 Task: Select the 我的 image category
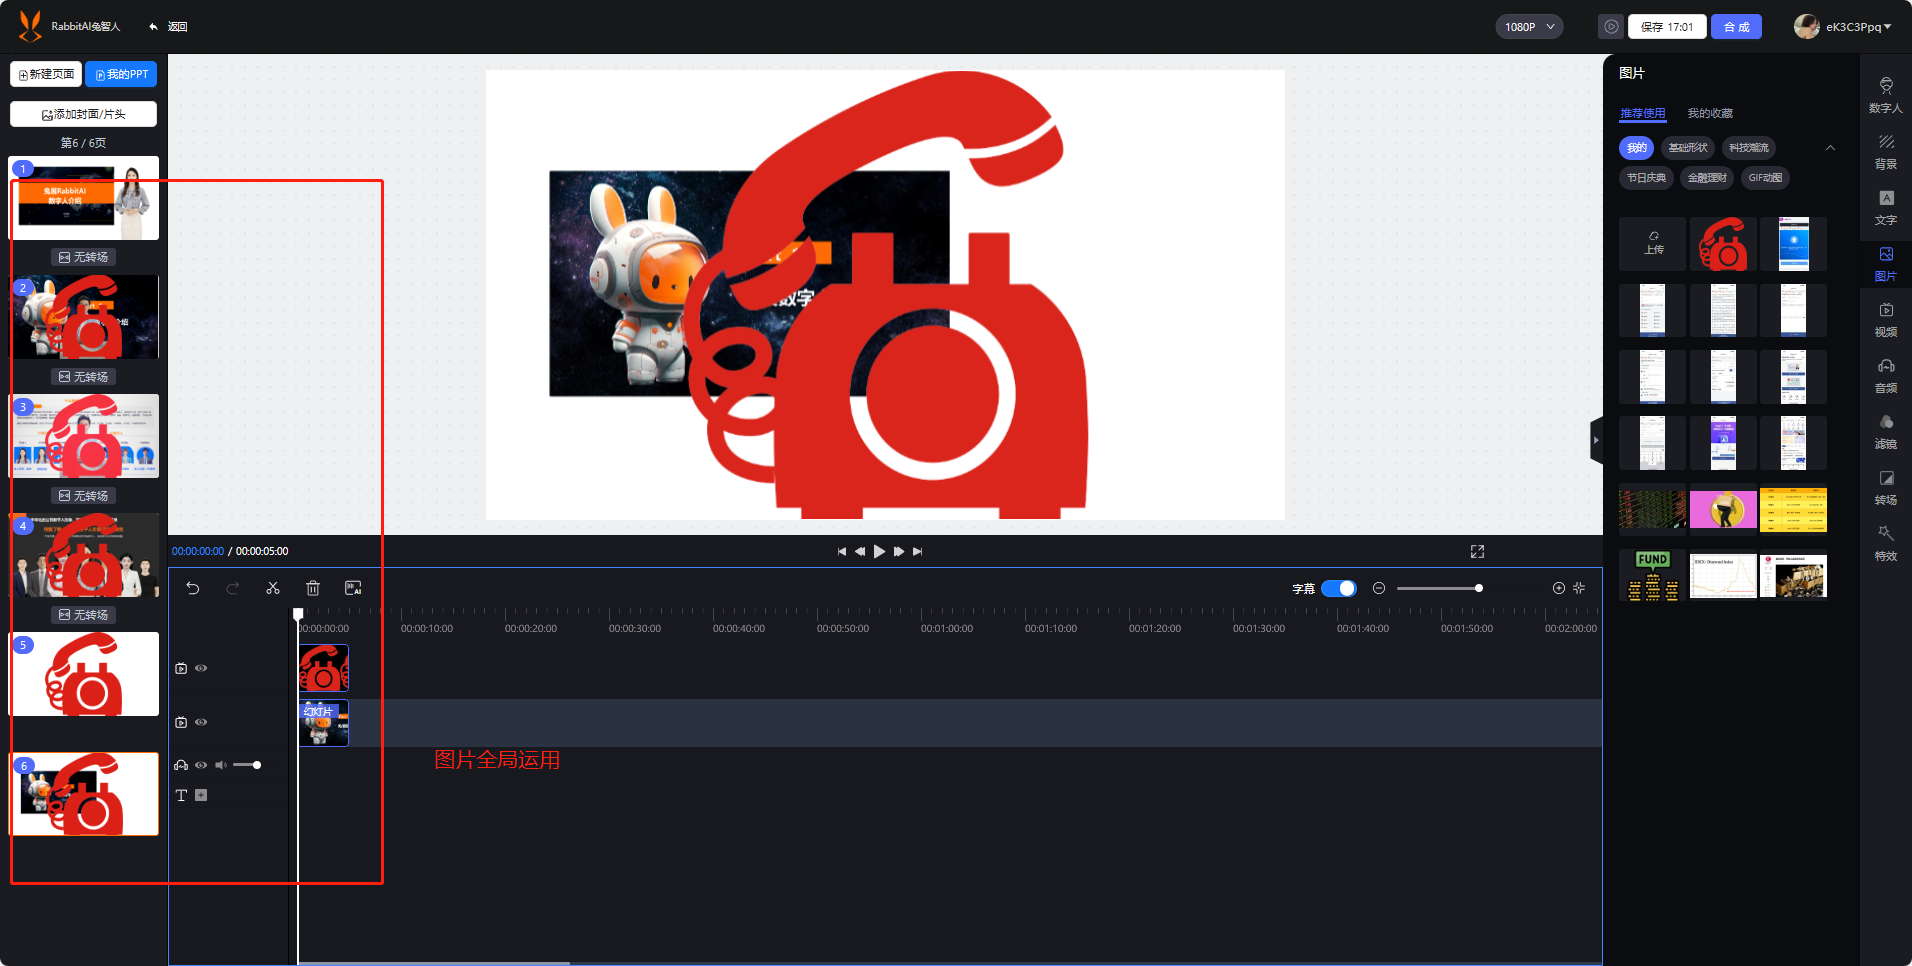pos(1636,148)
